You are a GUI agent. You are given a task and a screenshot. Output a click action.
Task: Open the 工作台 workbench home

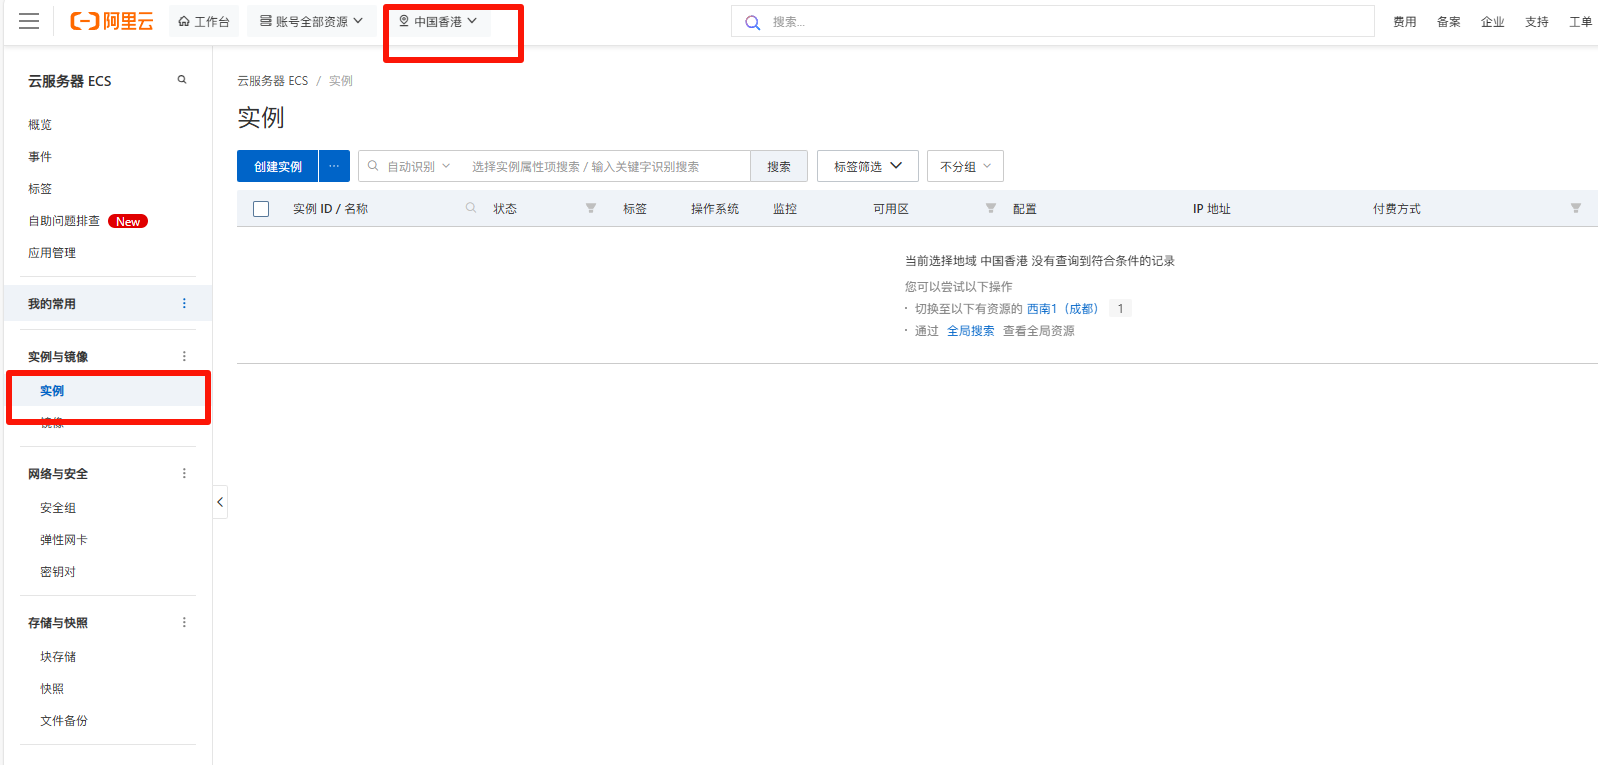[204, 21]
